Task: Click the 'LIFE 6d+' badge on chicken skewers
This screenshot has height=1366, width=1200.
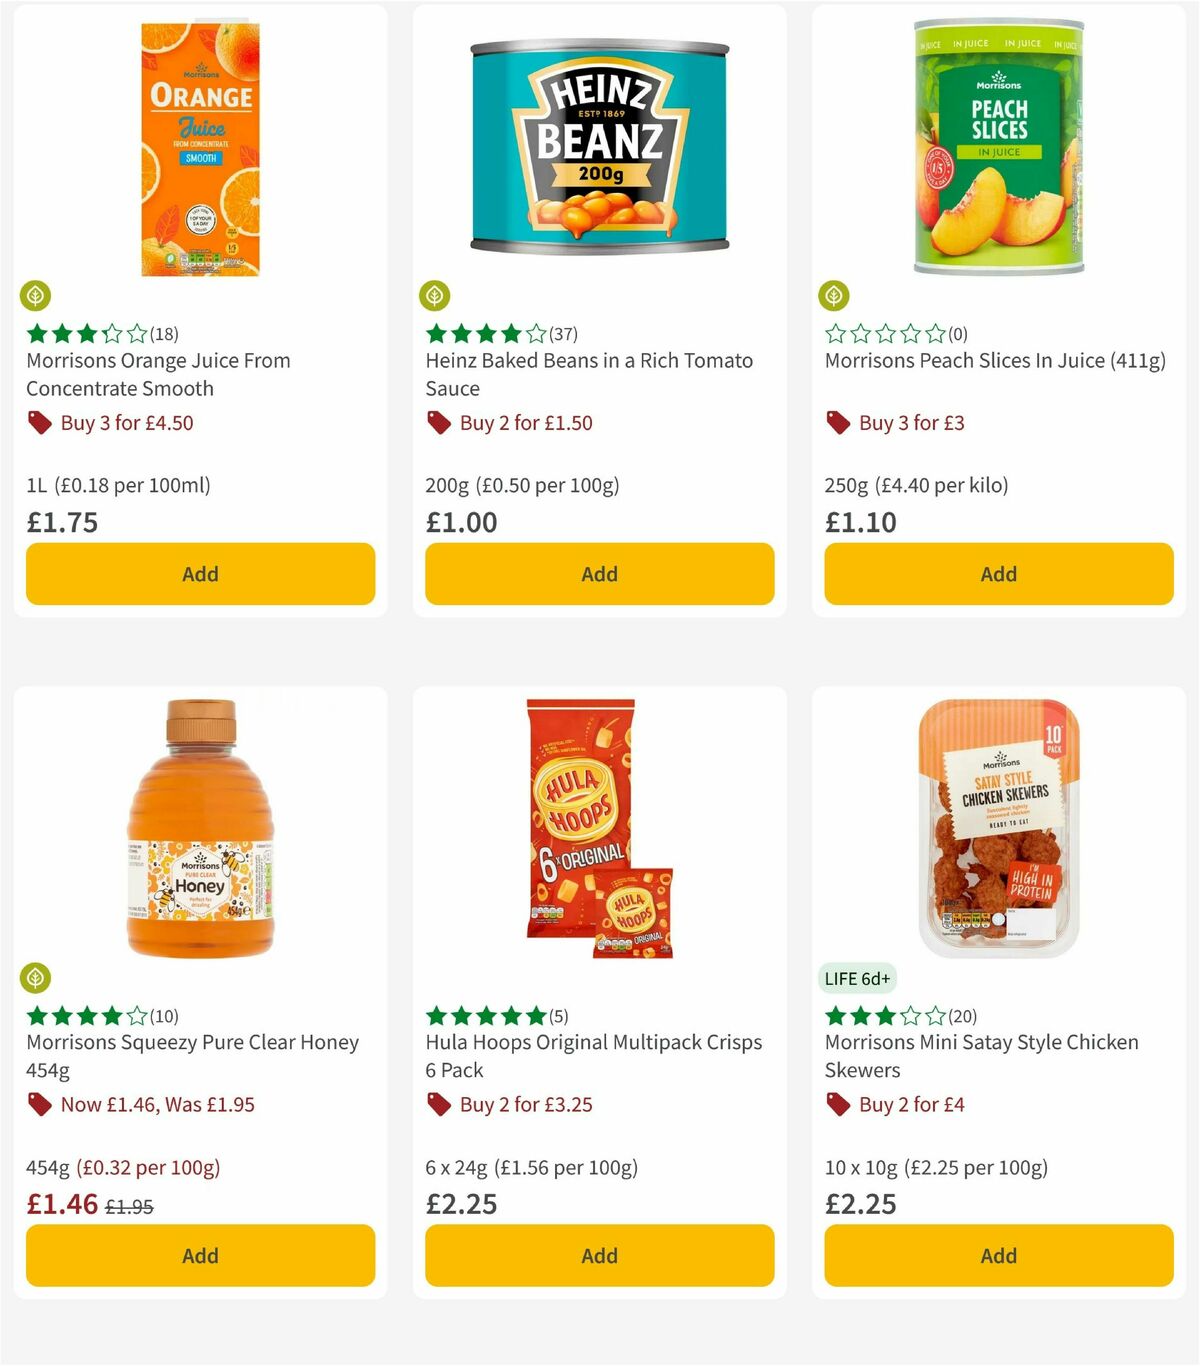Action: pos(858,979)
